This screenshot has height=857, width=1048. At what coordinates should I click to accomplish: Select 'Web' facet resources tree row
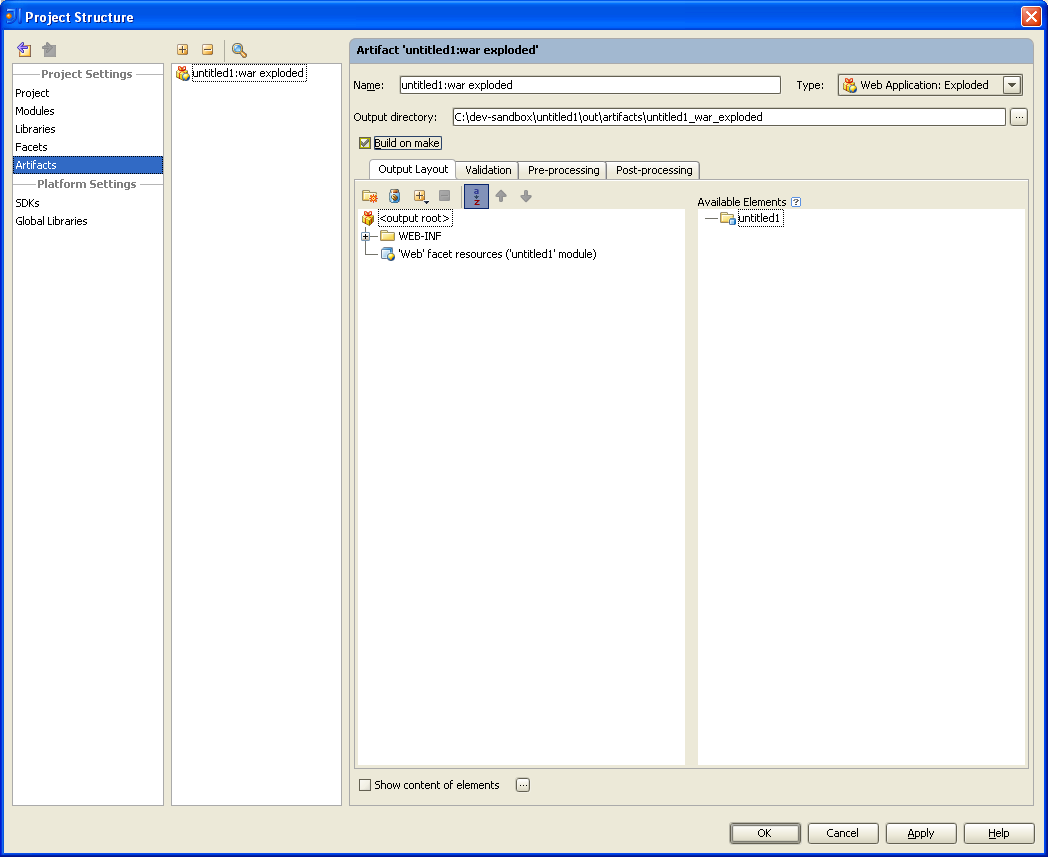tap(497, 254)
